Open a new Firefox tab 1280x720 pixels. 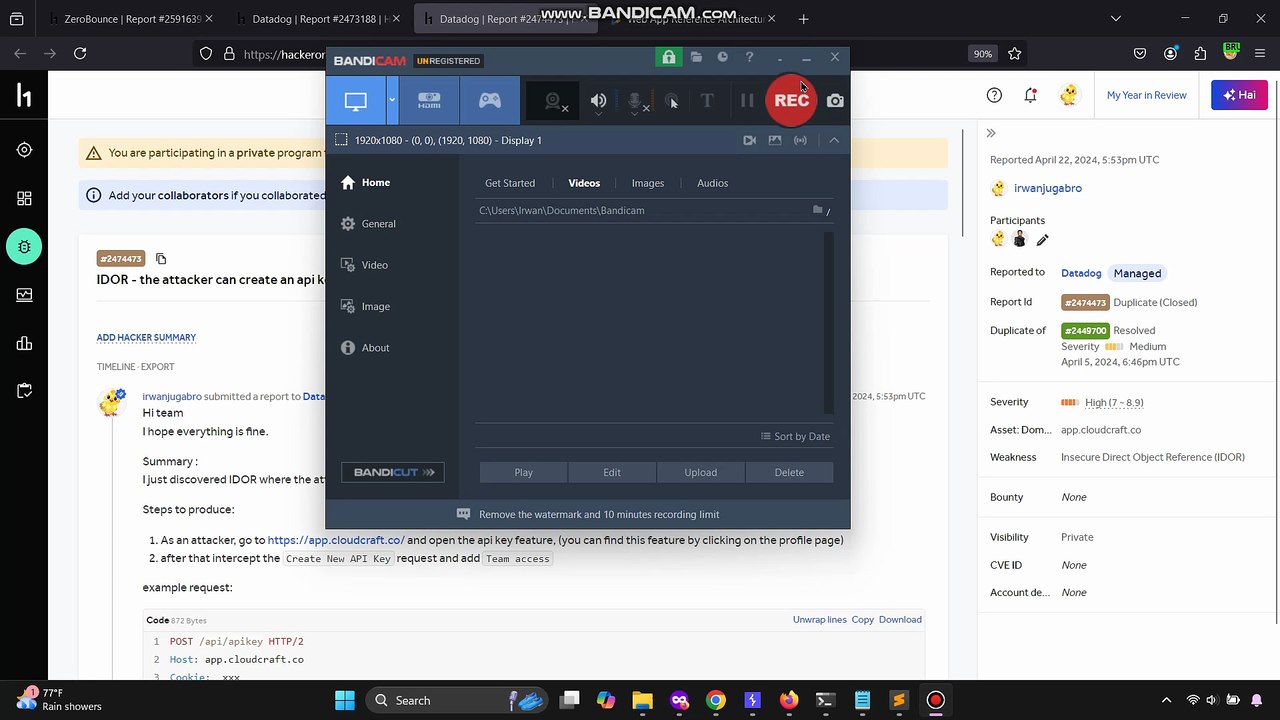tap(803, 18)
